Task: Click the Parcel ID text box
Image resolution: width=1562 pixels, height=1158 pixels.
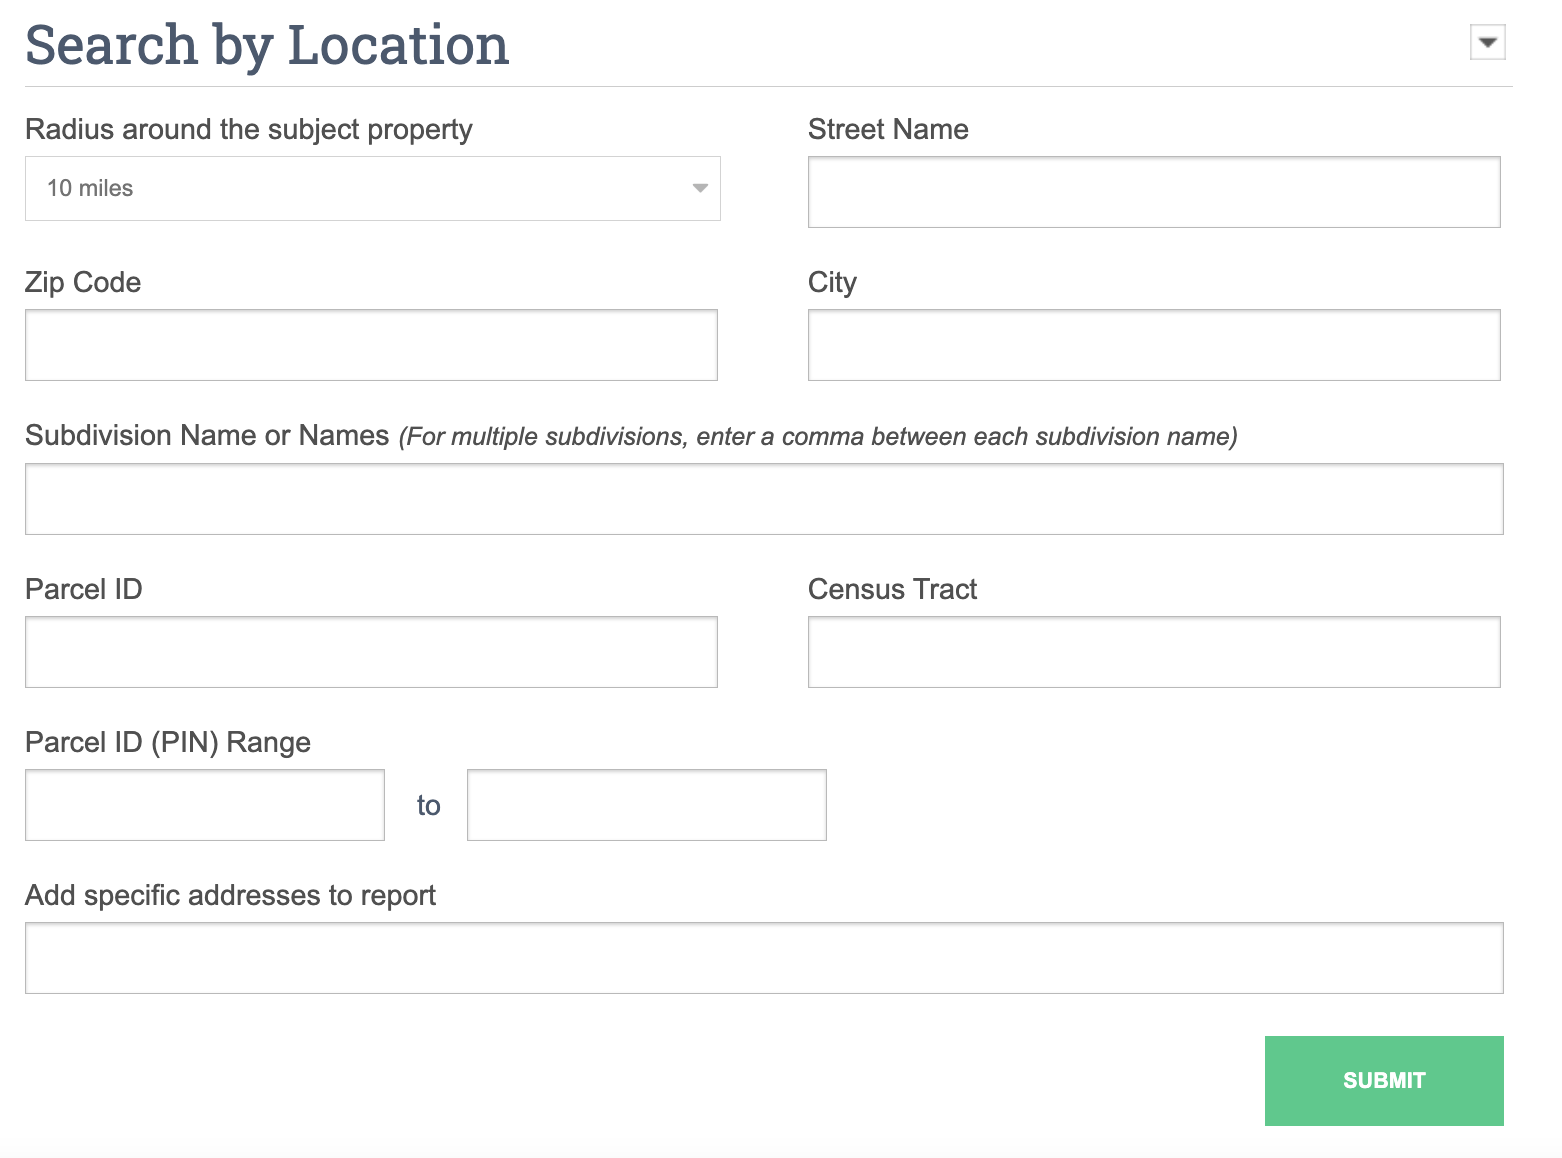Action: 371,652
